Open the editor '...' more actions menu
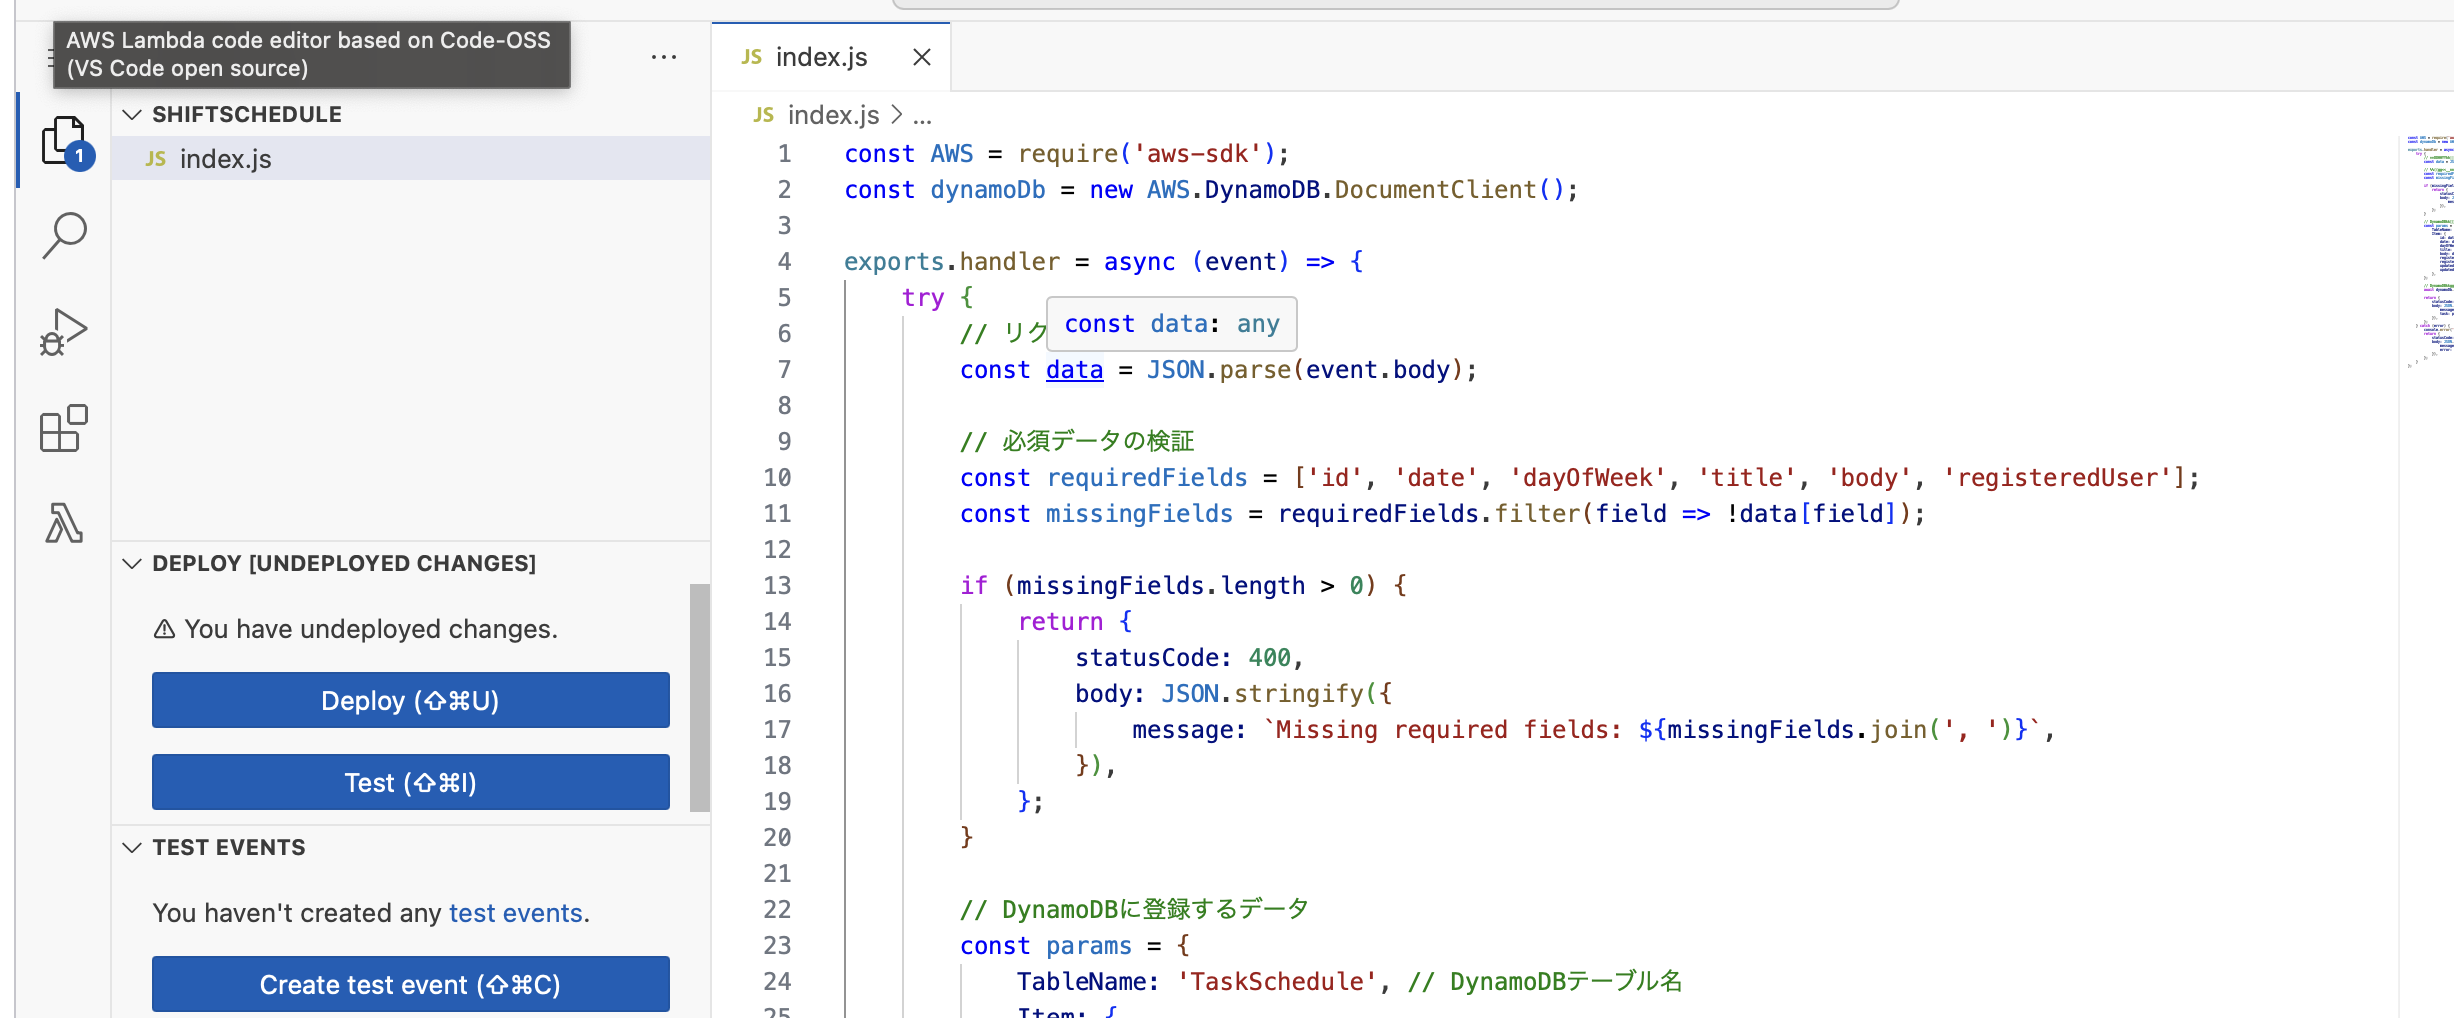 click(664, 57)
